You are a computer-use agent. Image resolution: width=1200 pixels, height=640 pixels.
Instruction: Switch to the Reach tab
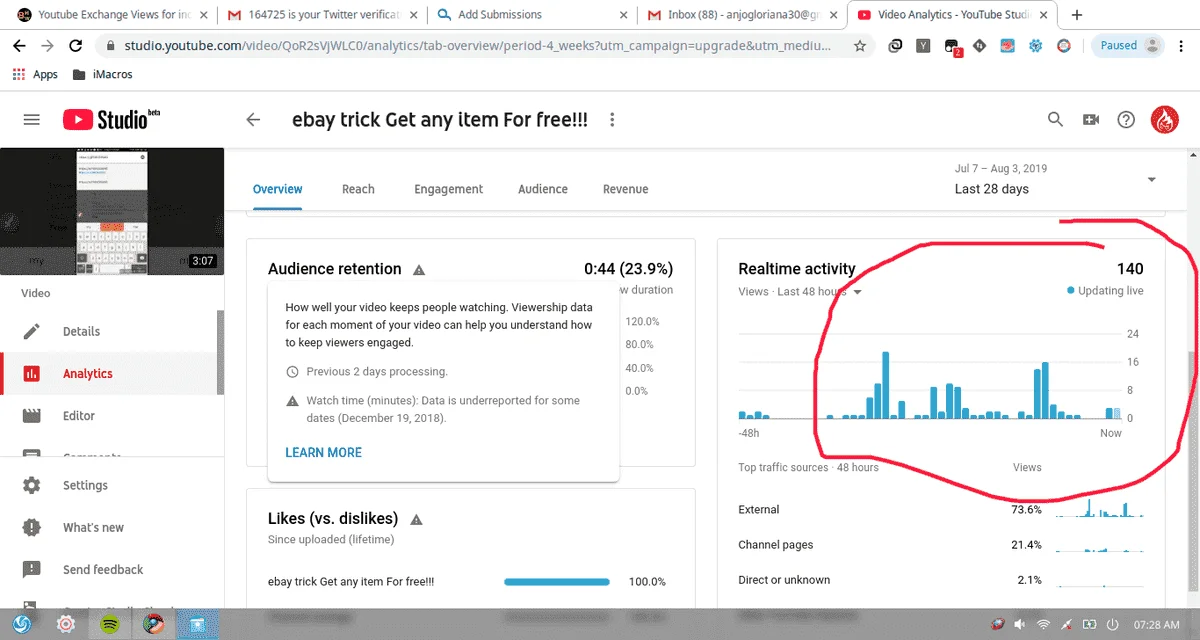[358, 189]
